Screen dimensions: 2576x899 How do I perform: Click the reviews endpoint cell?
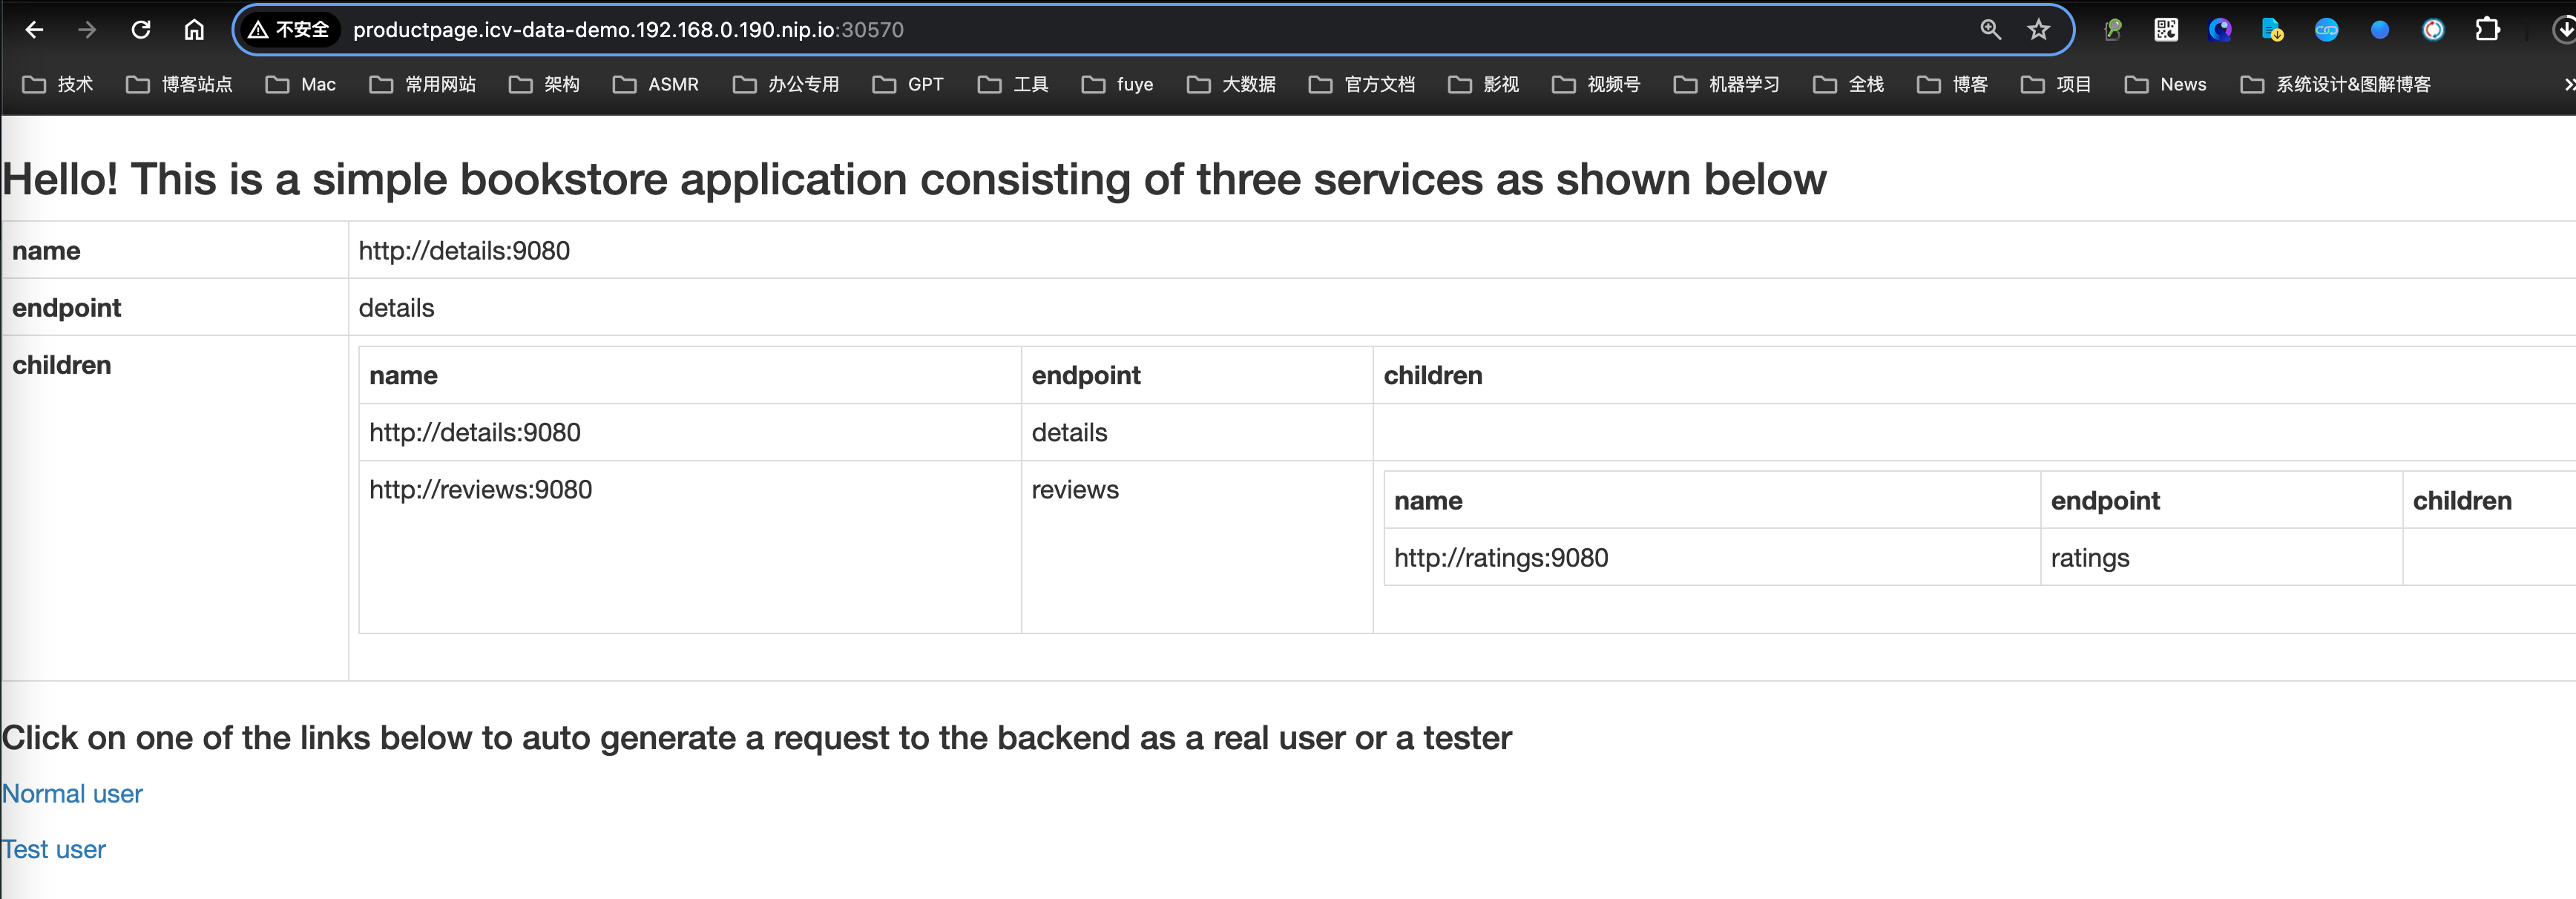[1197, 546]
